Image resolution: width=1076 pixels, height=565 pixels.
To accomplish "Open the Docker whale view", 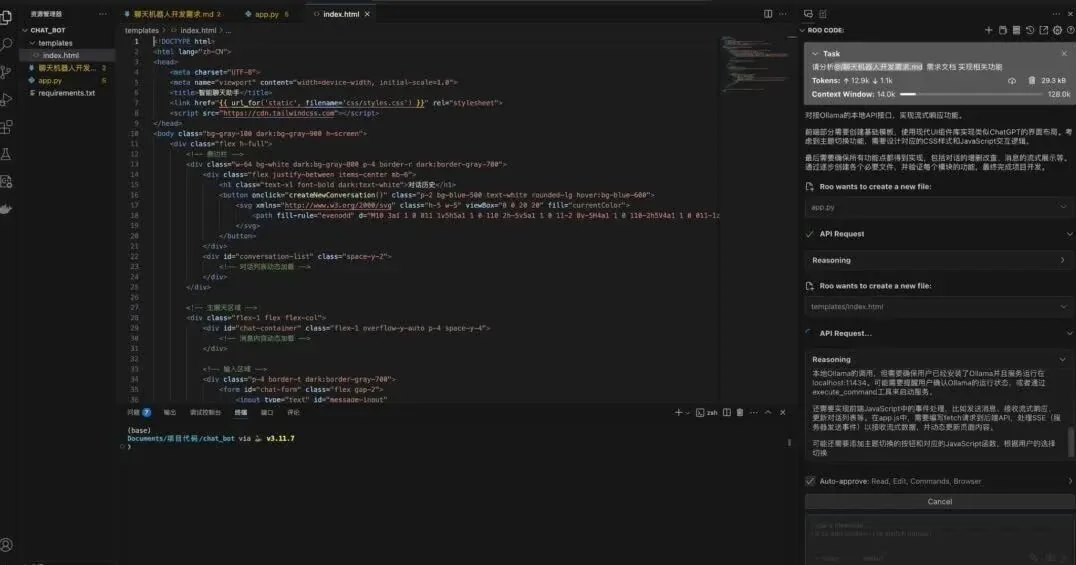I will coord(6,209).
